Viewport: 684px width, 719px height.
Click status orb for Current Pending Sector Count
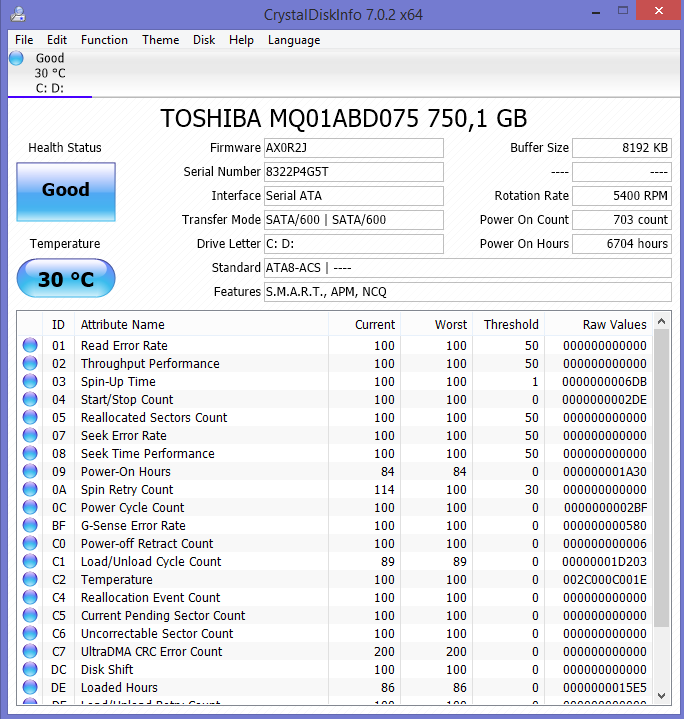click(x=30, y=615)
